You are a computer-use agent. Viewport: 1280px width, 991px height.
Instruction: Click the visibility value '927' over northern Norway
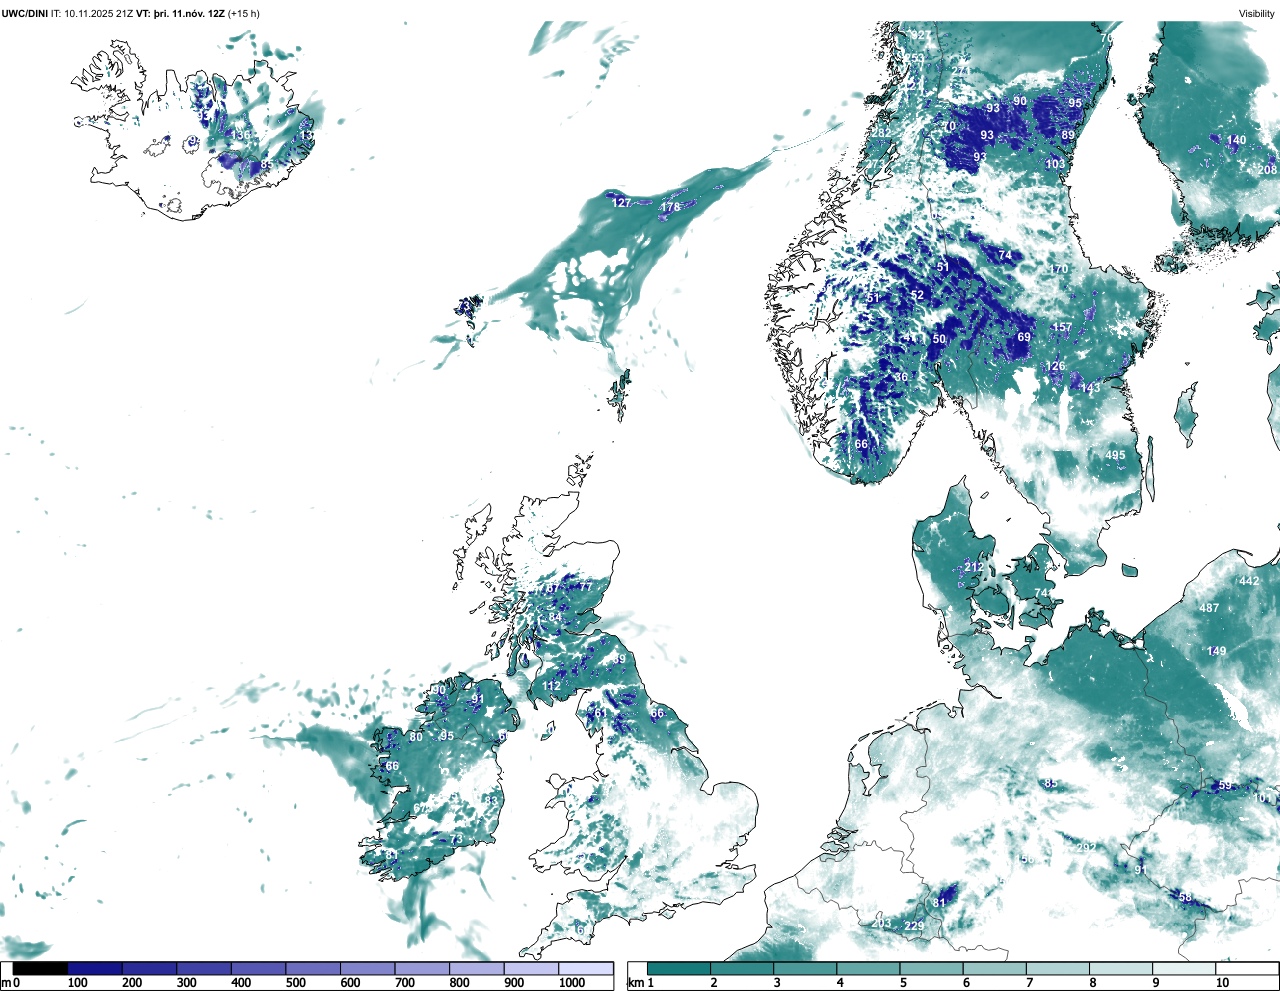(x=921, y=35)
